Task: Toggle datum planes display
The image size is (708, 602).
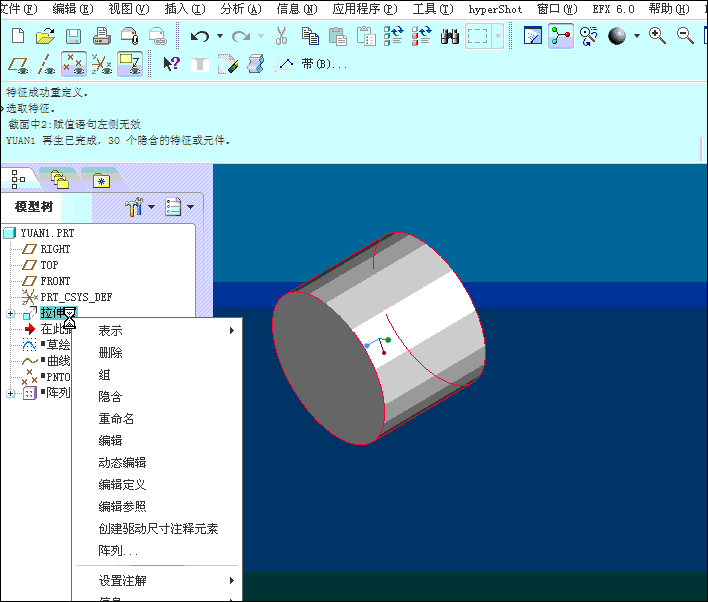Action: click(18, 64)
